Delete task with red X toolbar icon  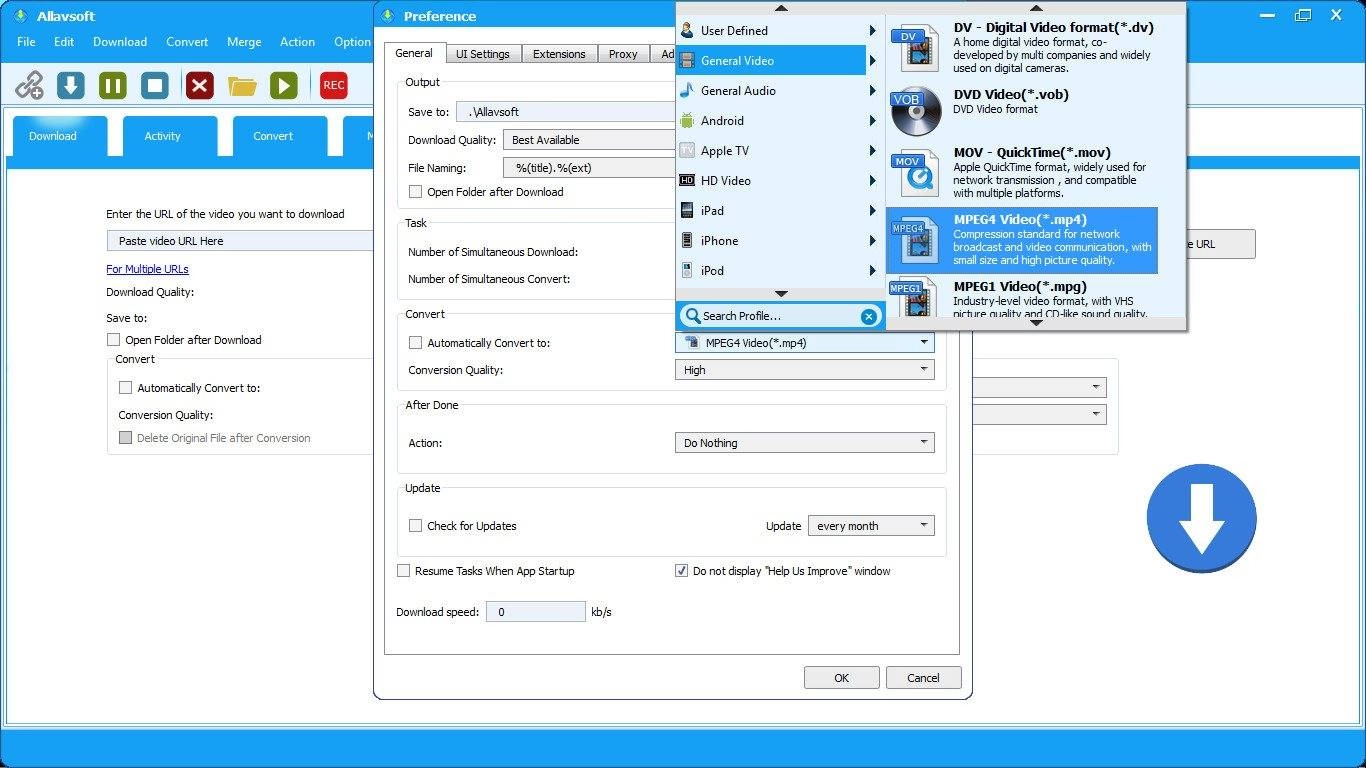point(200,86)
